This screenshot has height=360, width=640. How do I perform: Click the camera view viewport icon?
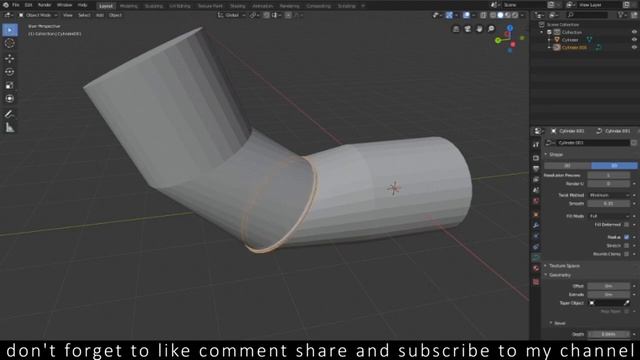tap(467, 29)
